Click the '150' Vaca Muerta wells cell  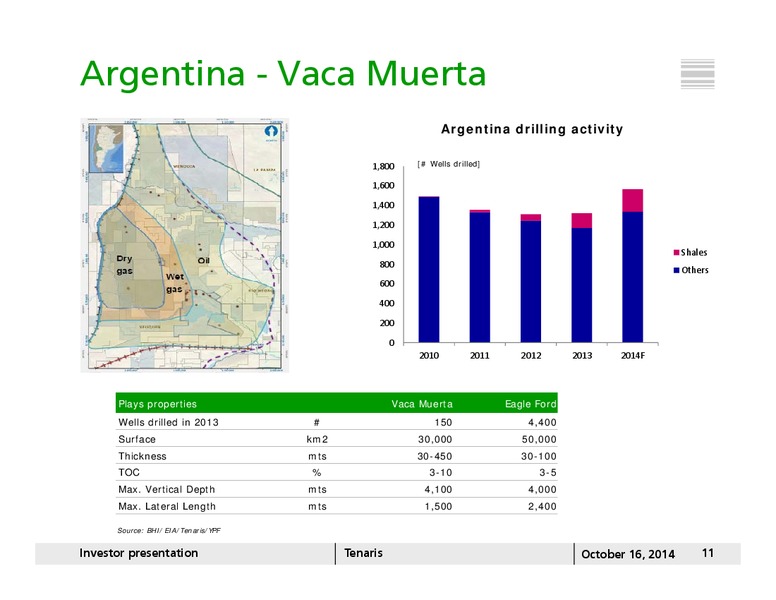(x=443, y=422)
